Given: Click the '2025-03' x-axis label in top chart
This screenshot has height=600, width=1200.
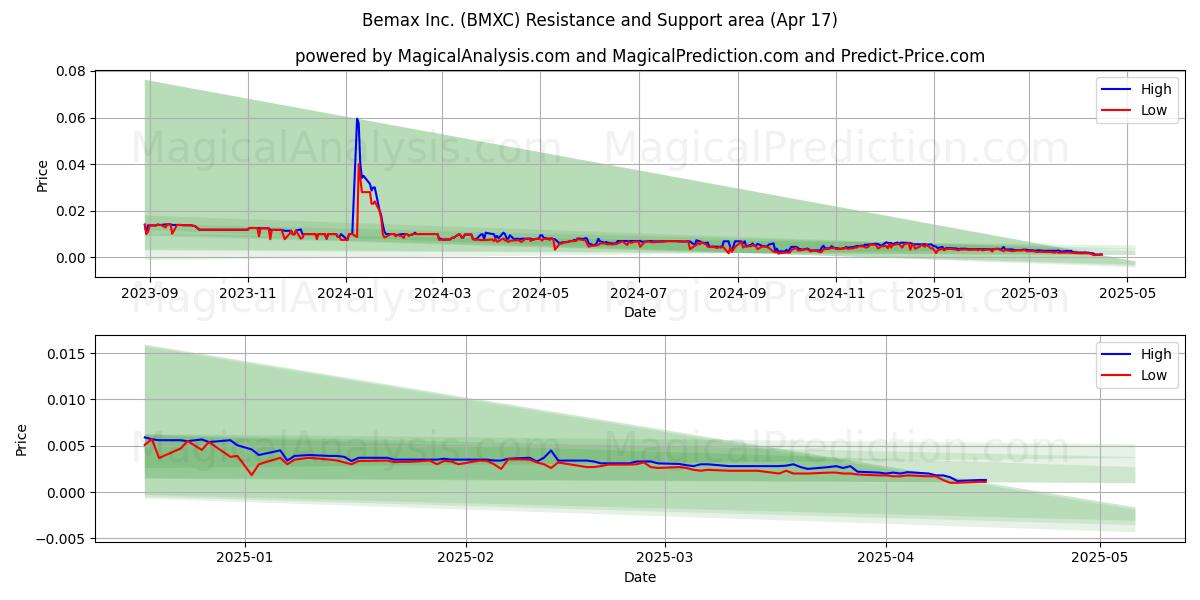Looking at the screenshot, I should pos(1029,293).
